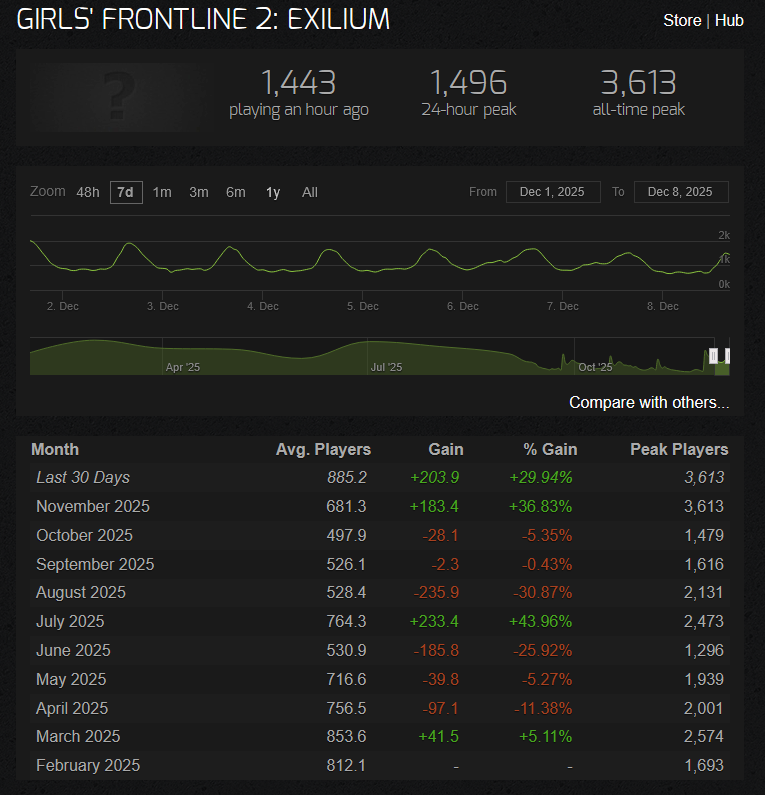The image size is (765, 795).
Task: Click the +233.4 gain for July
Action: point(434,621)
